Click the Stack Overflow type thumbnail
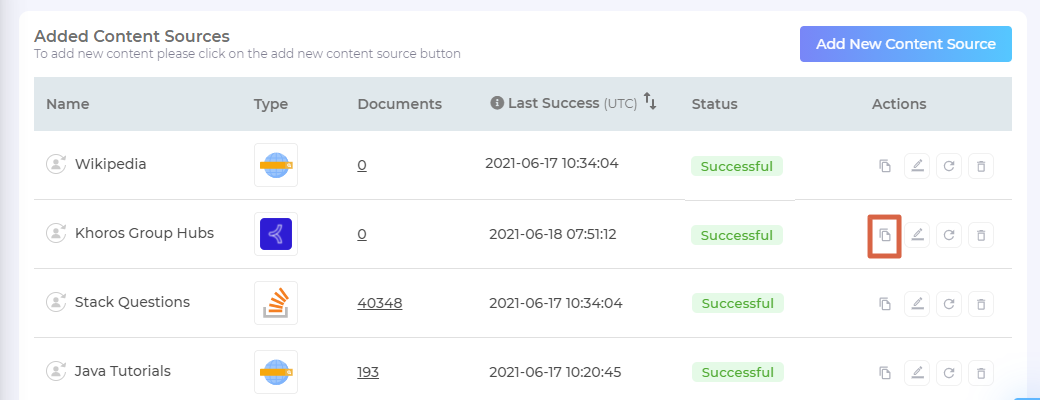Screen dimensions: 1040x400 (276, 302)
